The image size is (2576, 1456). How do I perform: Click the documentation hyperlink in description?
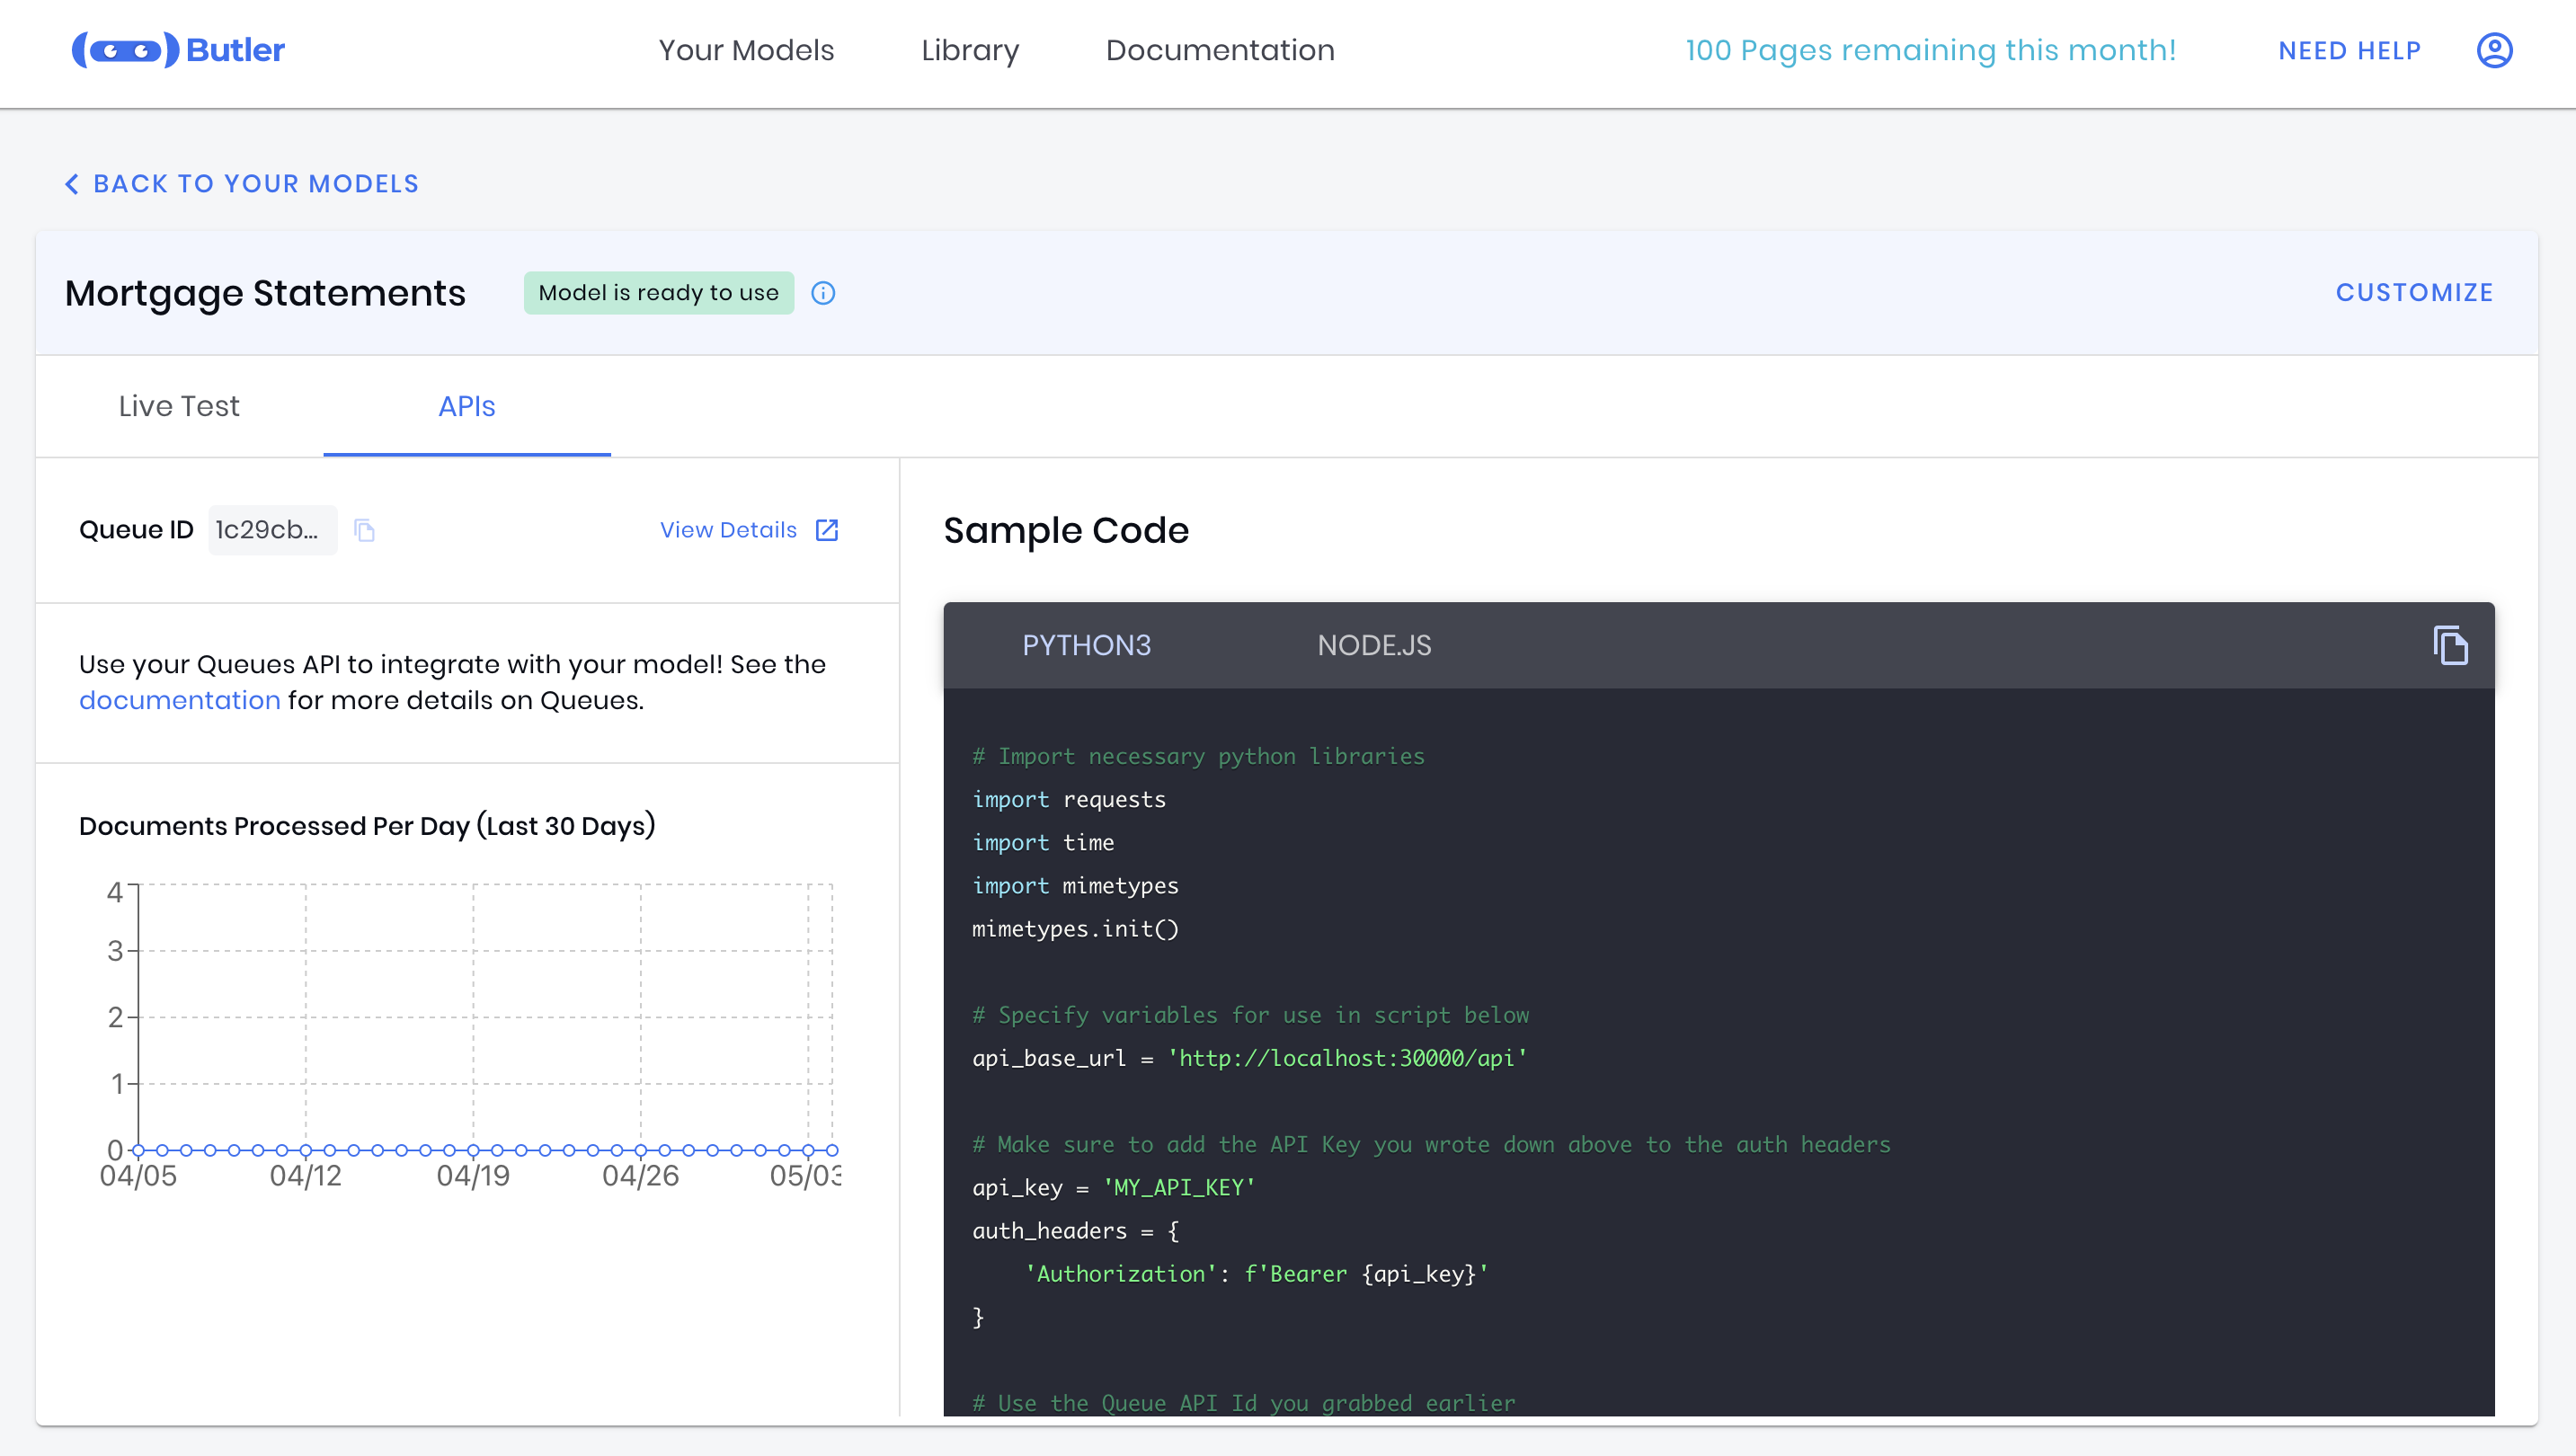pyautogui.click(x=179, y=699)
